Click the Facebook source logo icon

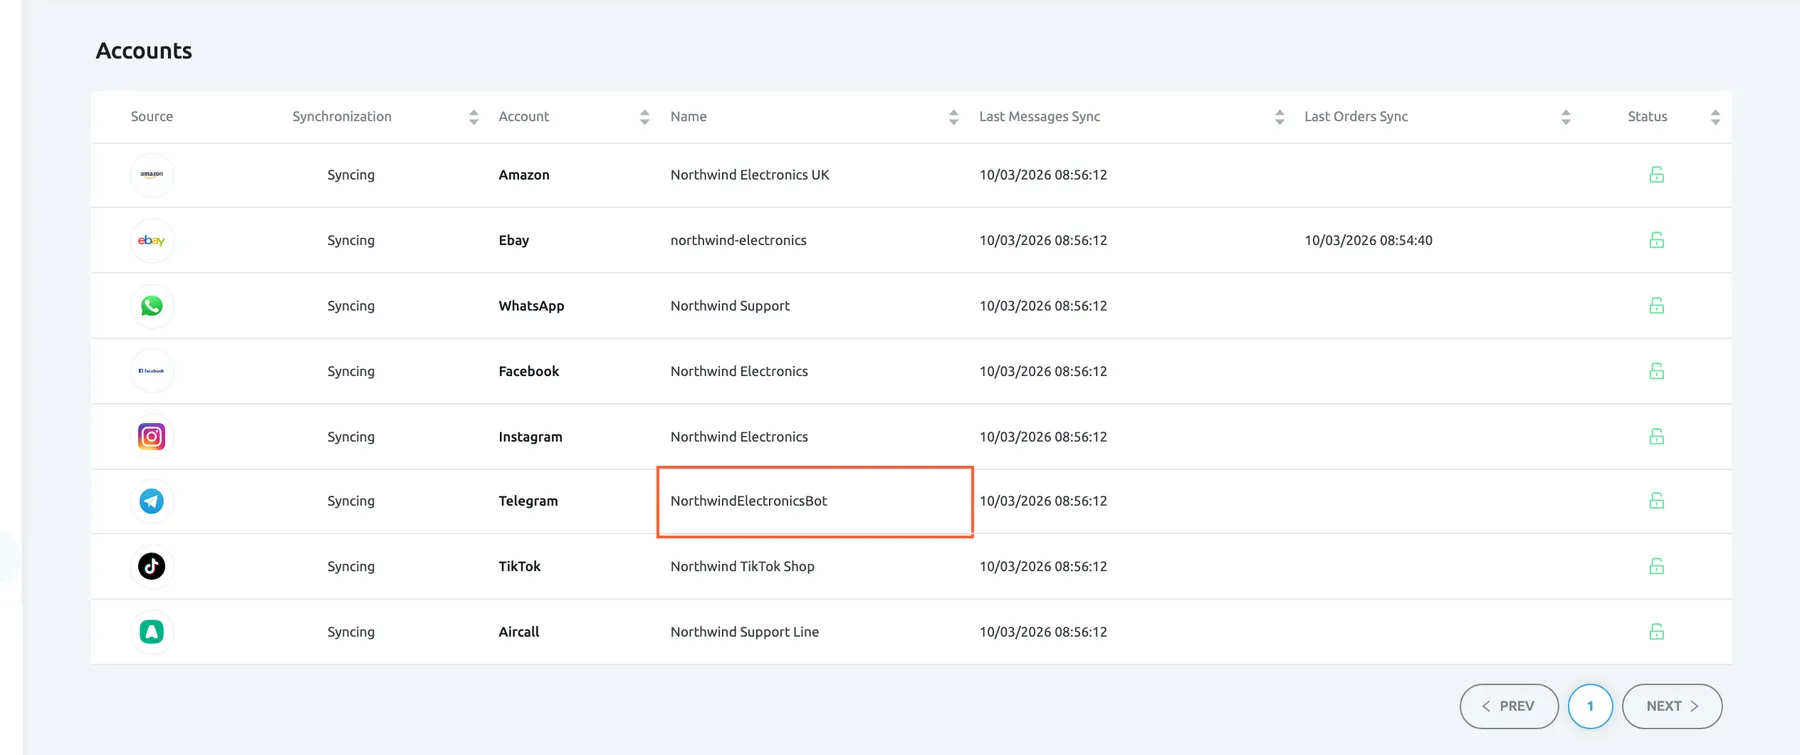[152, 371]
